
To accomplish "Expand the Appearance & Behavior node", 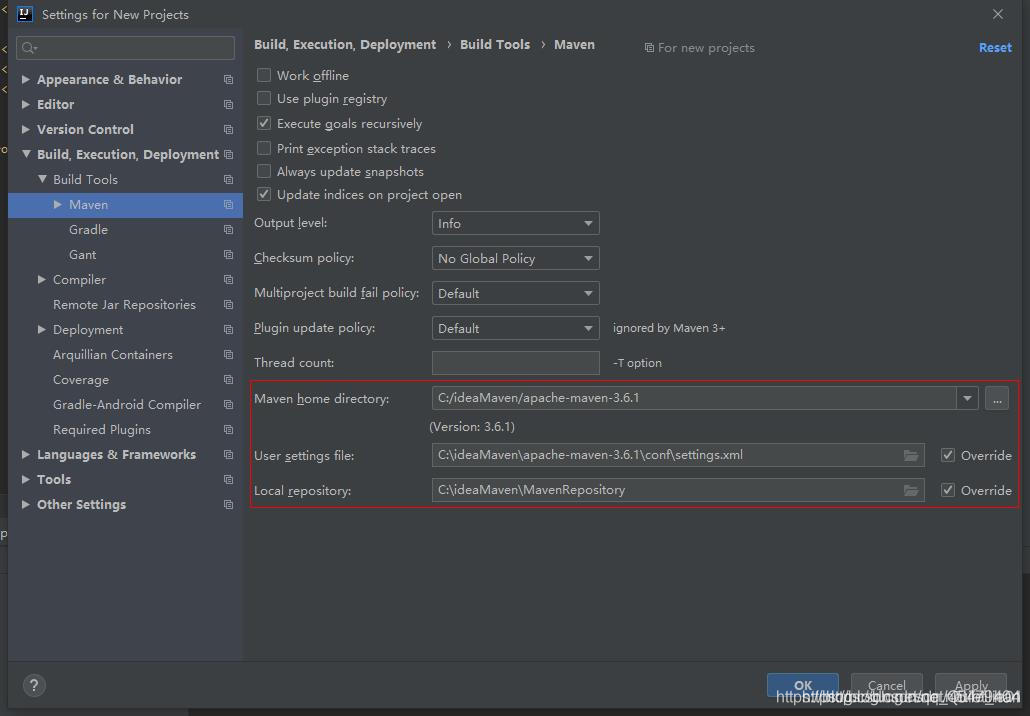I will click(26, 79).
